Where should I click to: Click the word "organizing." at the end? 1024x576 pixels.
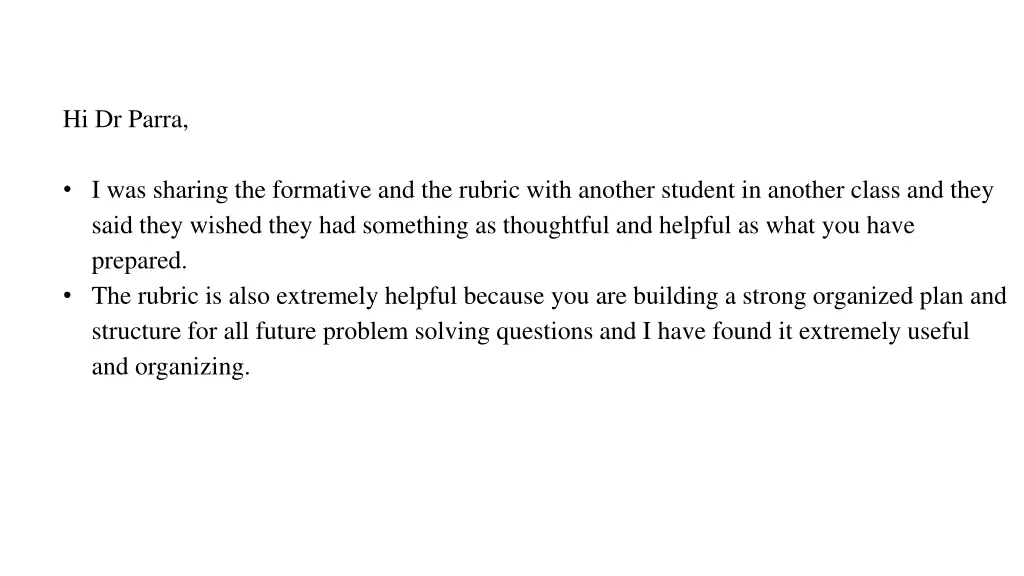(x=193, y=367)
